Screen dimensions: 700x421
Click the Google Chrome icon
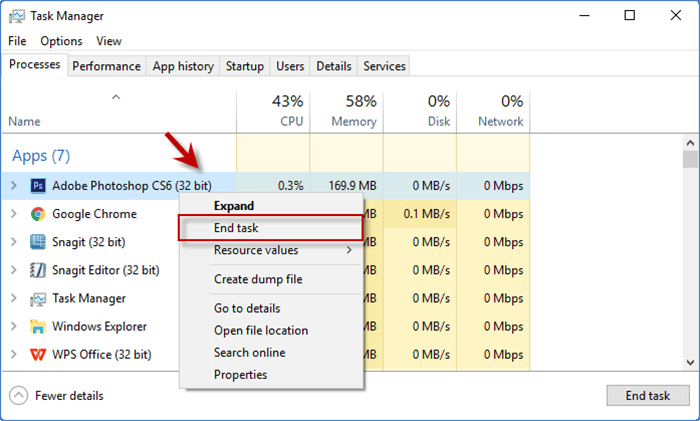[38, 213]
